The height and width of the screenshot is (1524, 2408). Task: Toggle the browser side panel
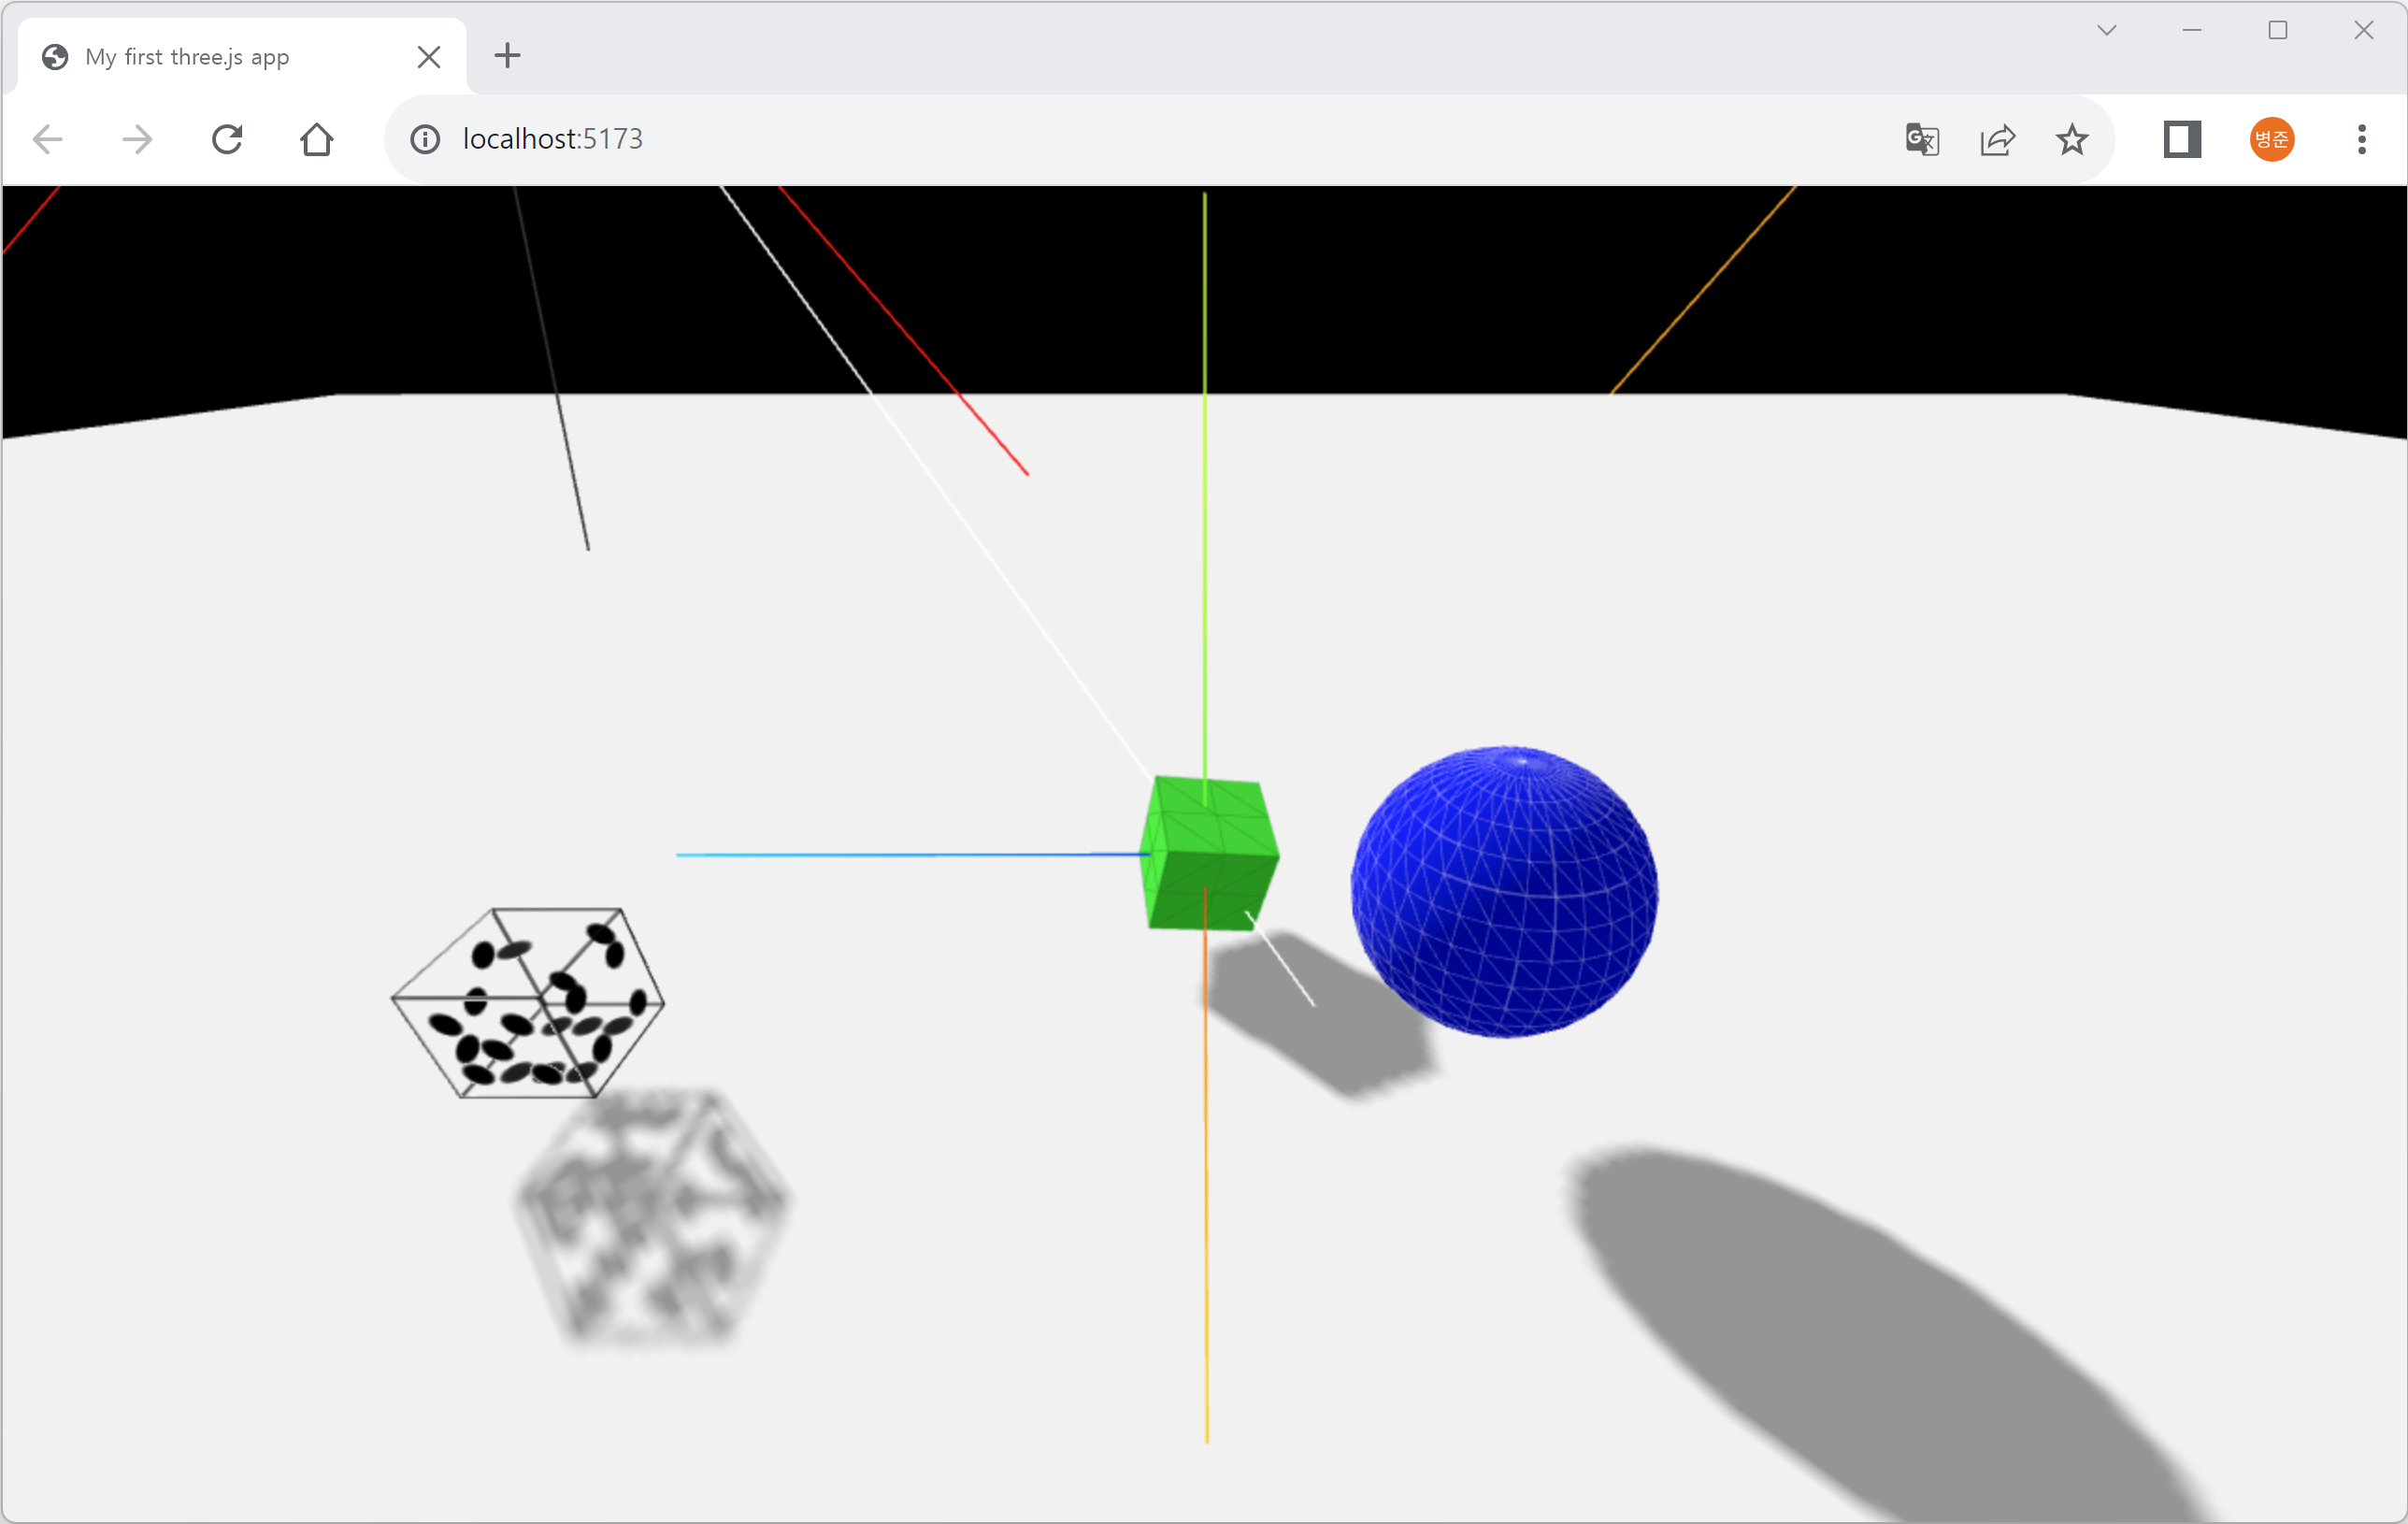coord(2182,139)
